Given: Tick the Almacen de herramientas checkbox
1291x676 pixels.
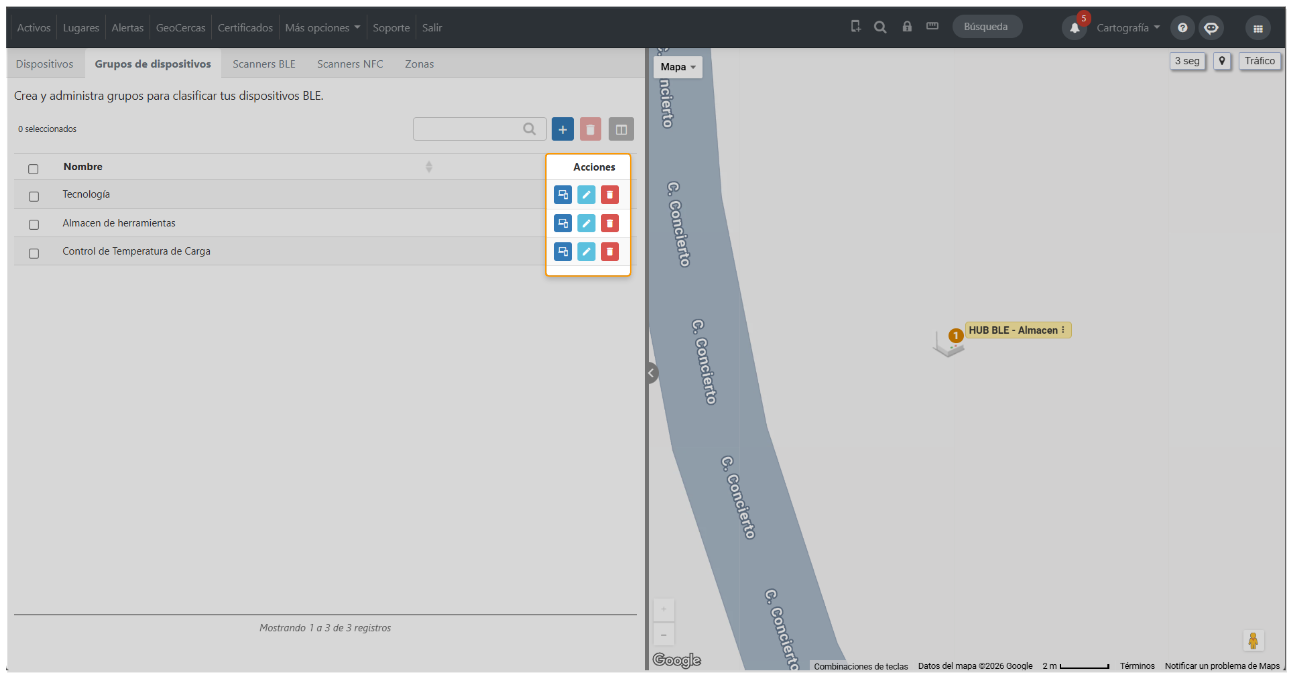Looking at the screenshot, I should 33,224.
